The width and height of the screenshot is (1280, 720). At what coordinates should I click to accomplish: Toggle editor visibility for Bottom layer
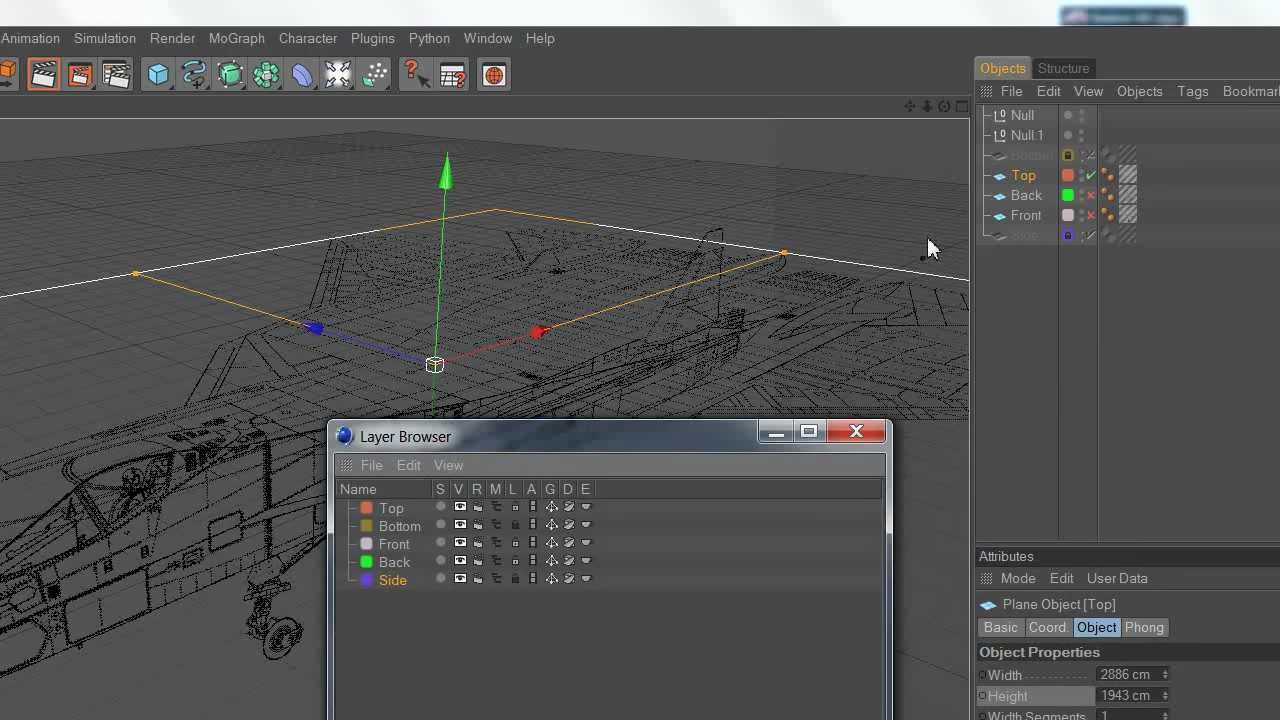coord(459,525)
